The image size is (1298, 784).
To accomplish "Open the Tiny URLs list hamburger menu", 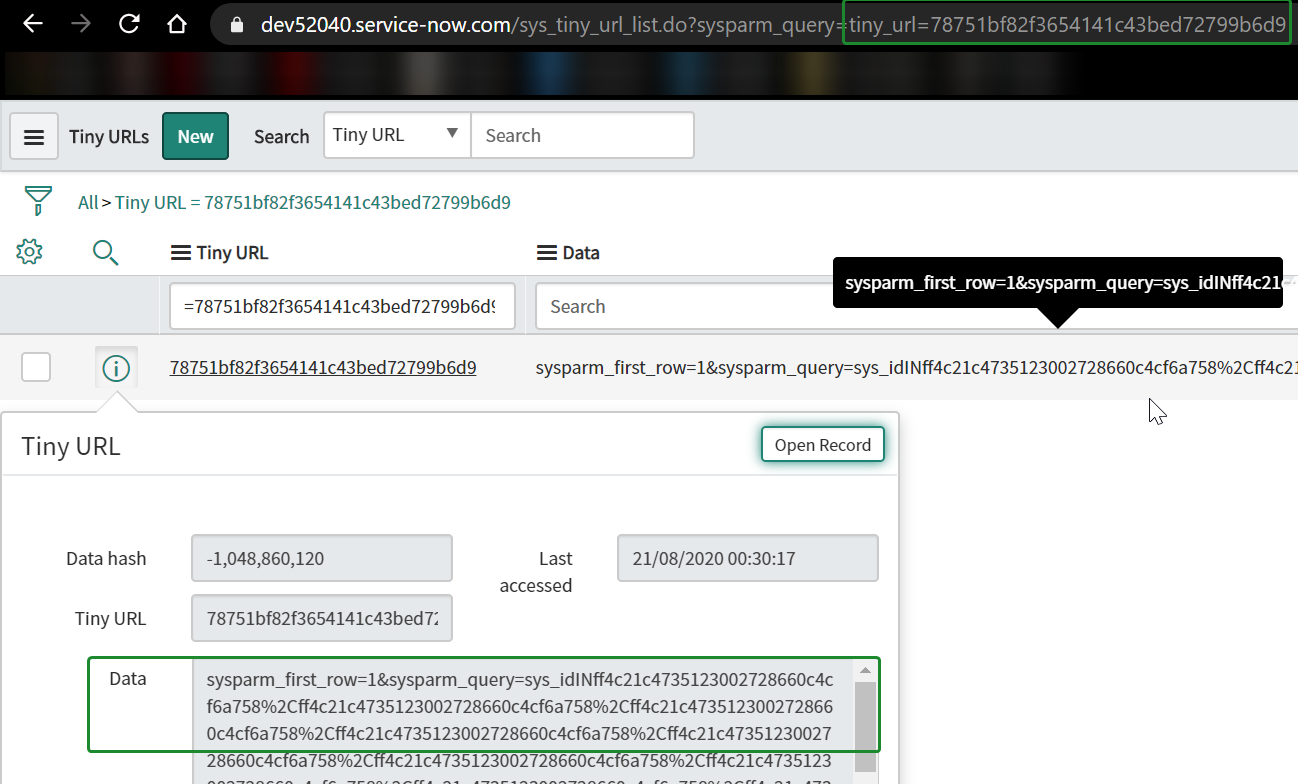I will [34, 136].
